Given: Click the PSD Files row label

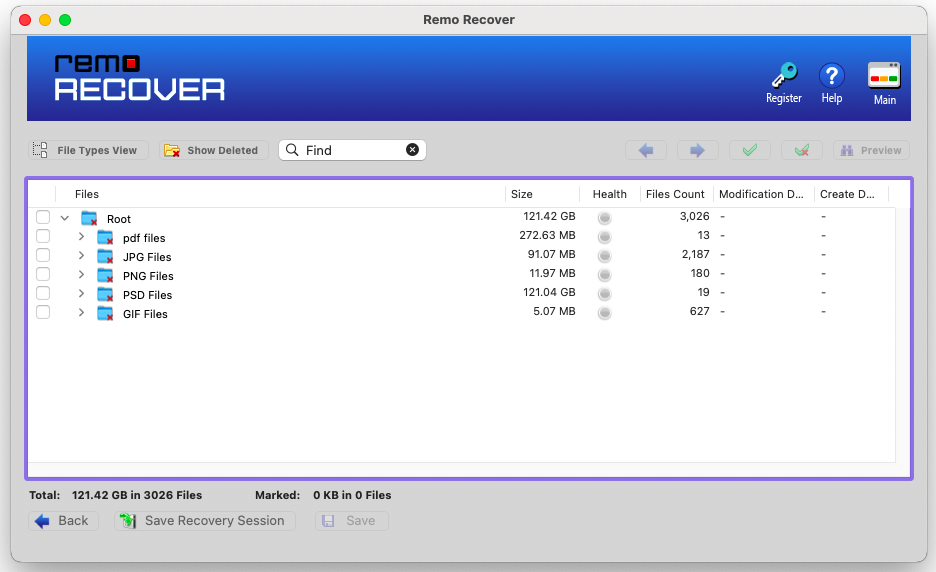Looking at the screenshot, I should [x=147, y=295].
